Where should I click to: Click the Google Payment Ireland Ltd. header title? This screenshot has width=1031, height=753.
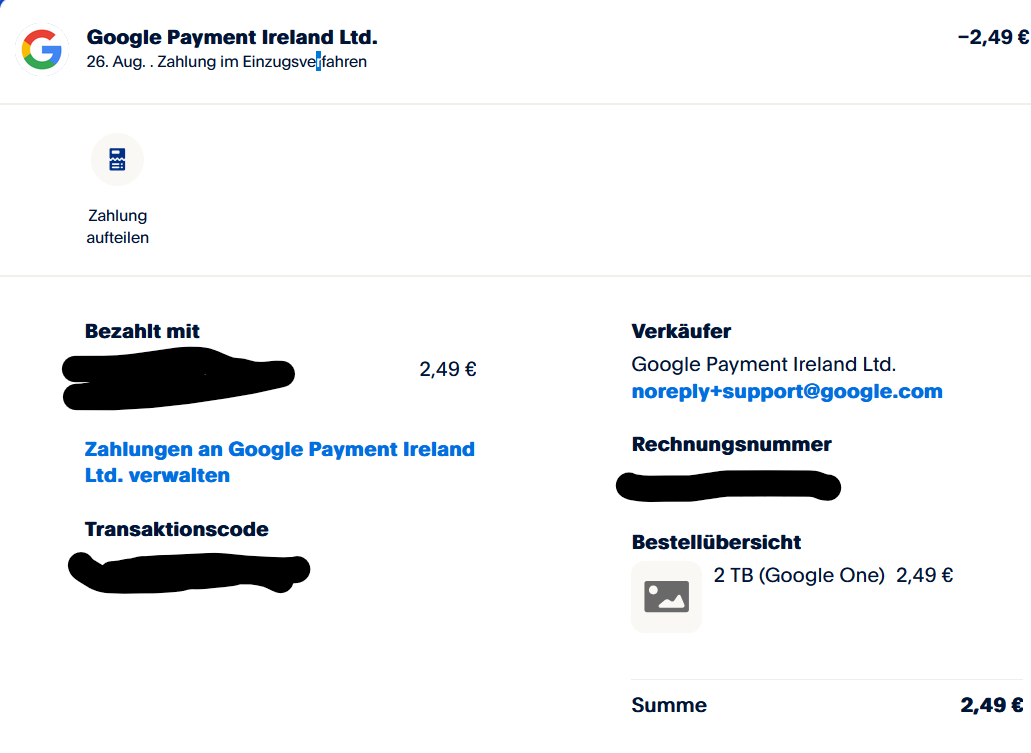point(232,38)
